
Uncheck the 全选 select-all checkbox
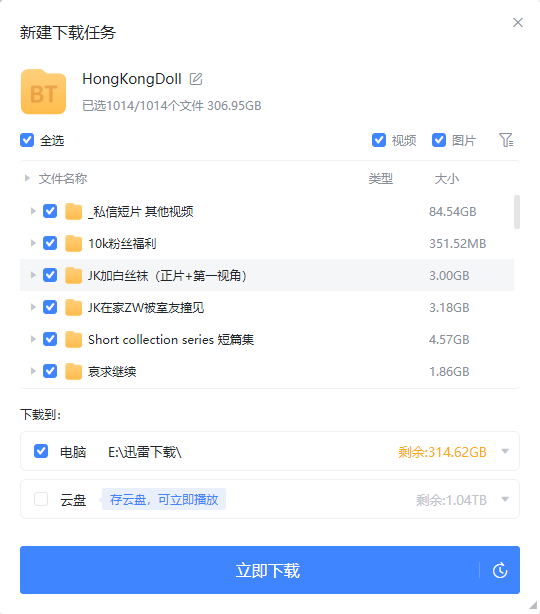click(x=27, y=140)
